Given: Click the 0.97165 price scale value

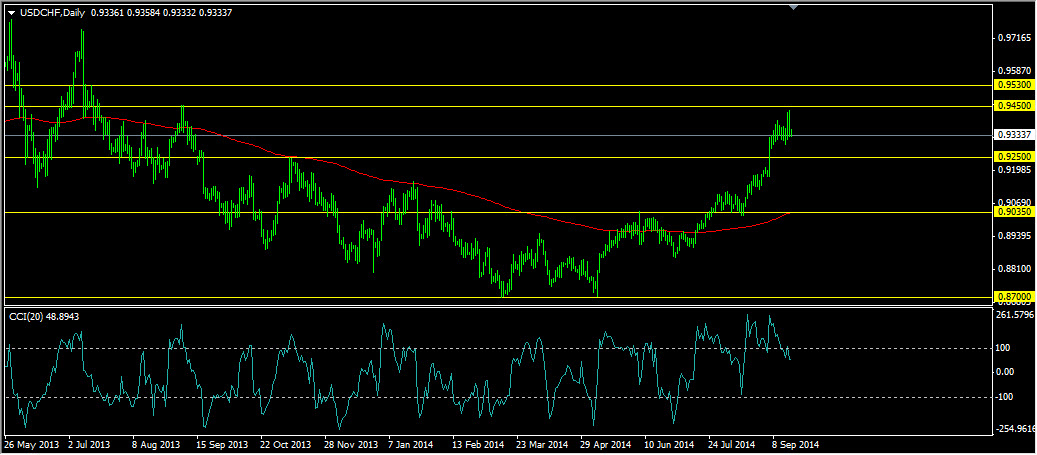Looking at the screenshot, I should coord(1015,38).
